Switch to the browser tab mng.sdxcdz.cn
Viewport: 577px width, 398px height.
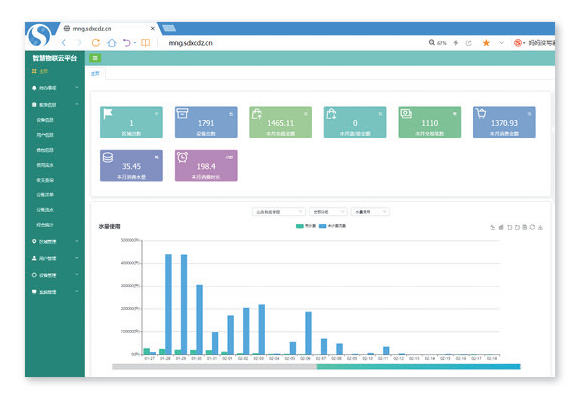point(107,28)
